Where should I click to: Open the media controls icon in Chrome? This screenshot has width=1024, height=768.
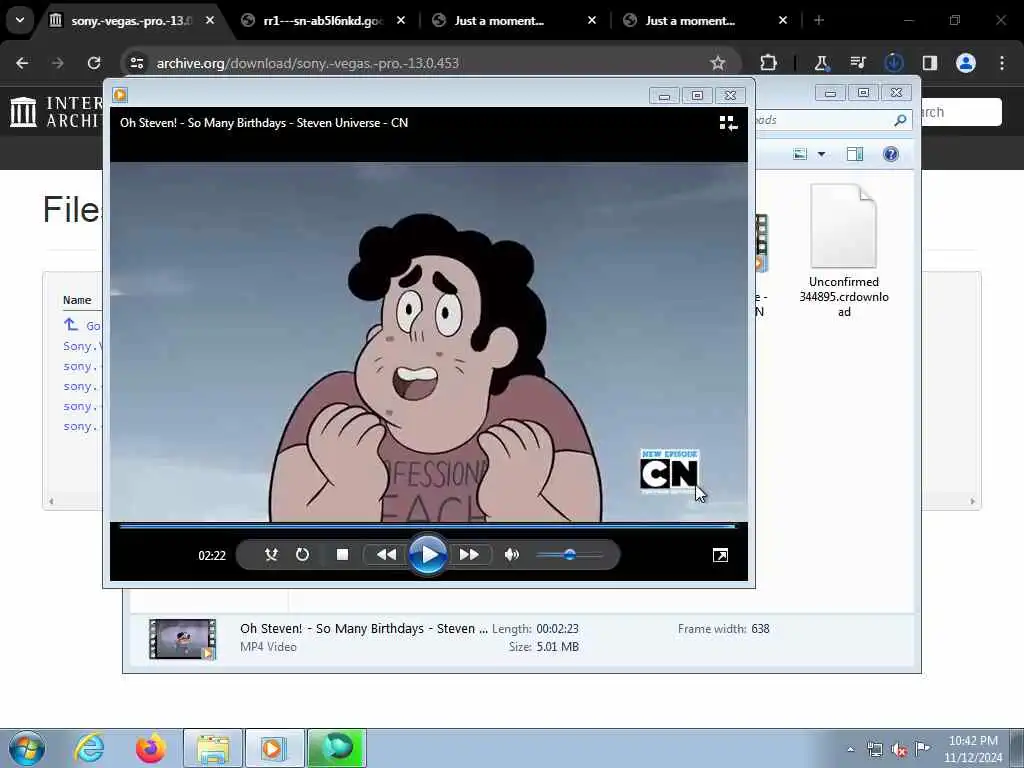click(857, 63)
